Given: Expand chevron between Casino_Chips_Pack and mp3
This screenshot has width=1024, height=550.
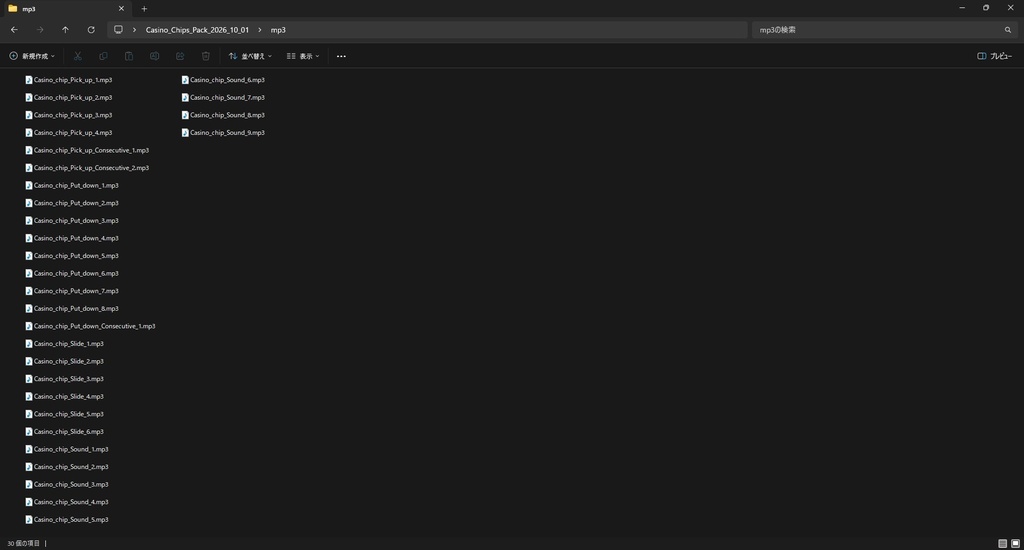Looking at the screenshot, I should (259, 30).
